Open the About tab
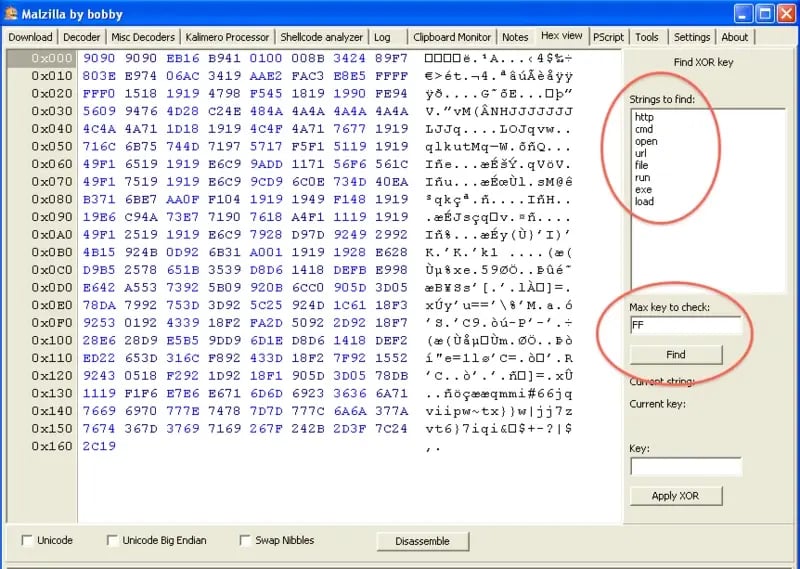800x569 pixels. coord(734,37)
